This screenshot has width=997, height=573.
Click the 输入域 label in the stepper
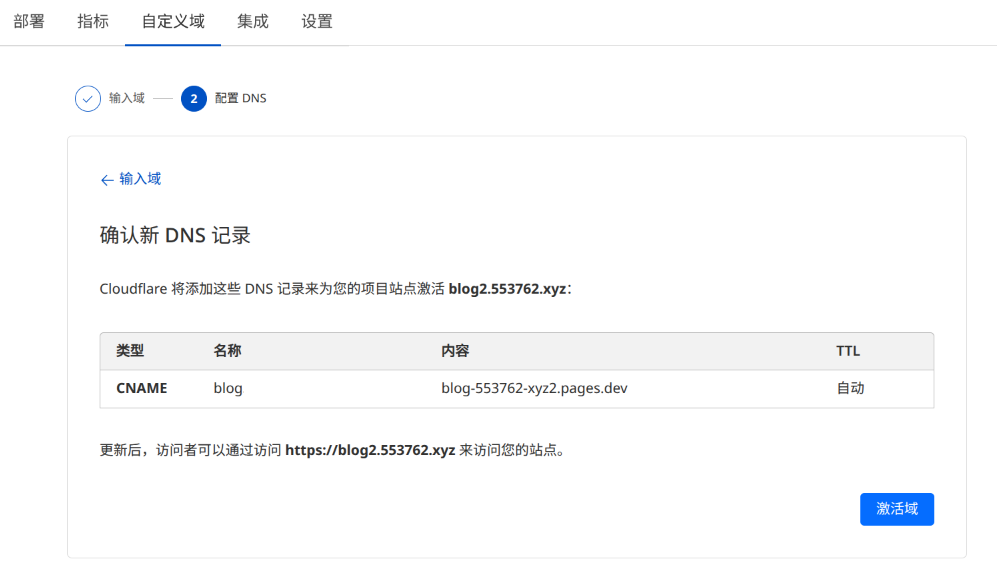[127, 98]
